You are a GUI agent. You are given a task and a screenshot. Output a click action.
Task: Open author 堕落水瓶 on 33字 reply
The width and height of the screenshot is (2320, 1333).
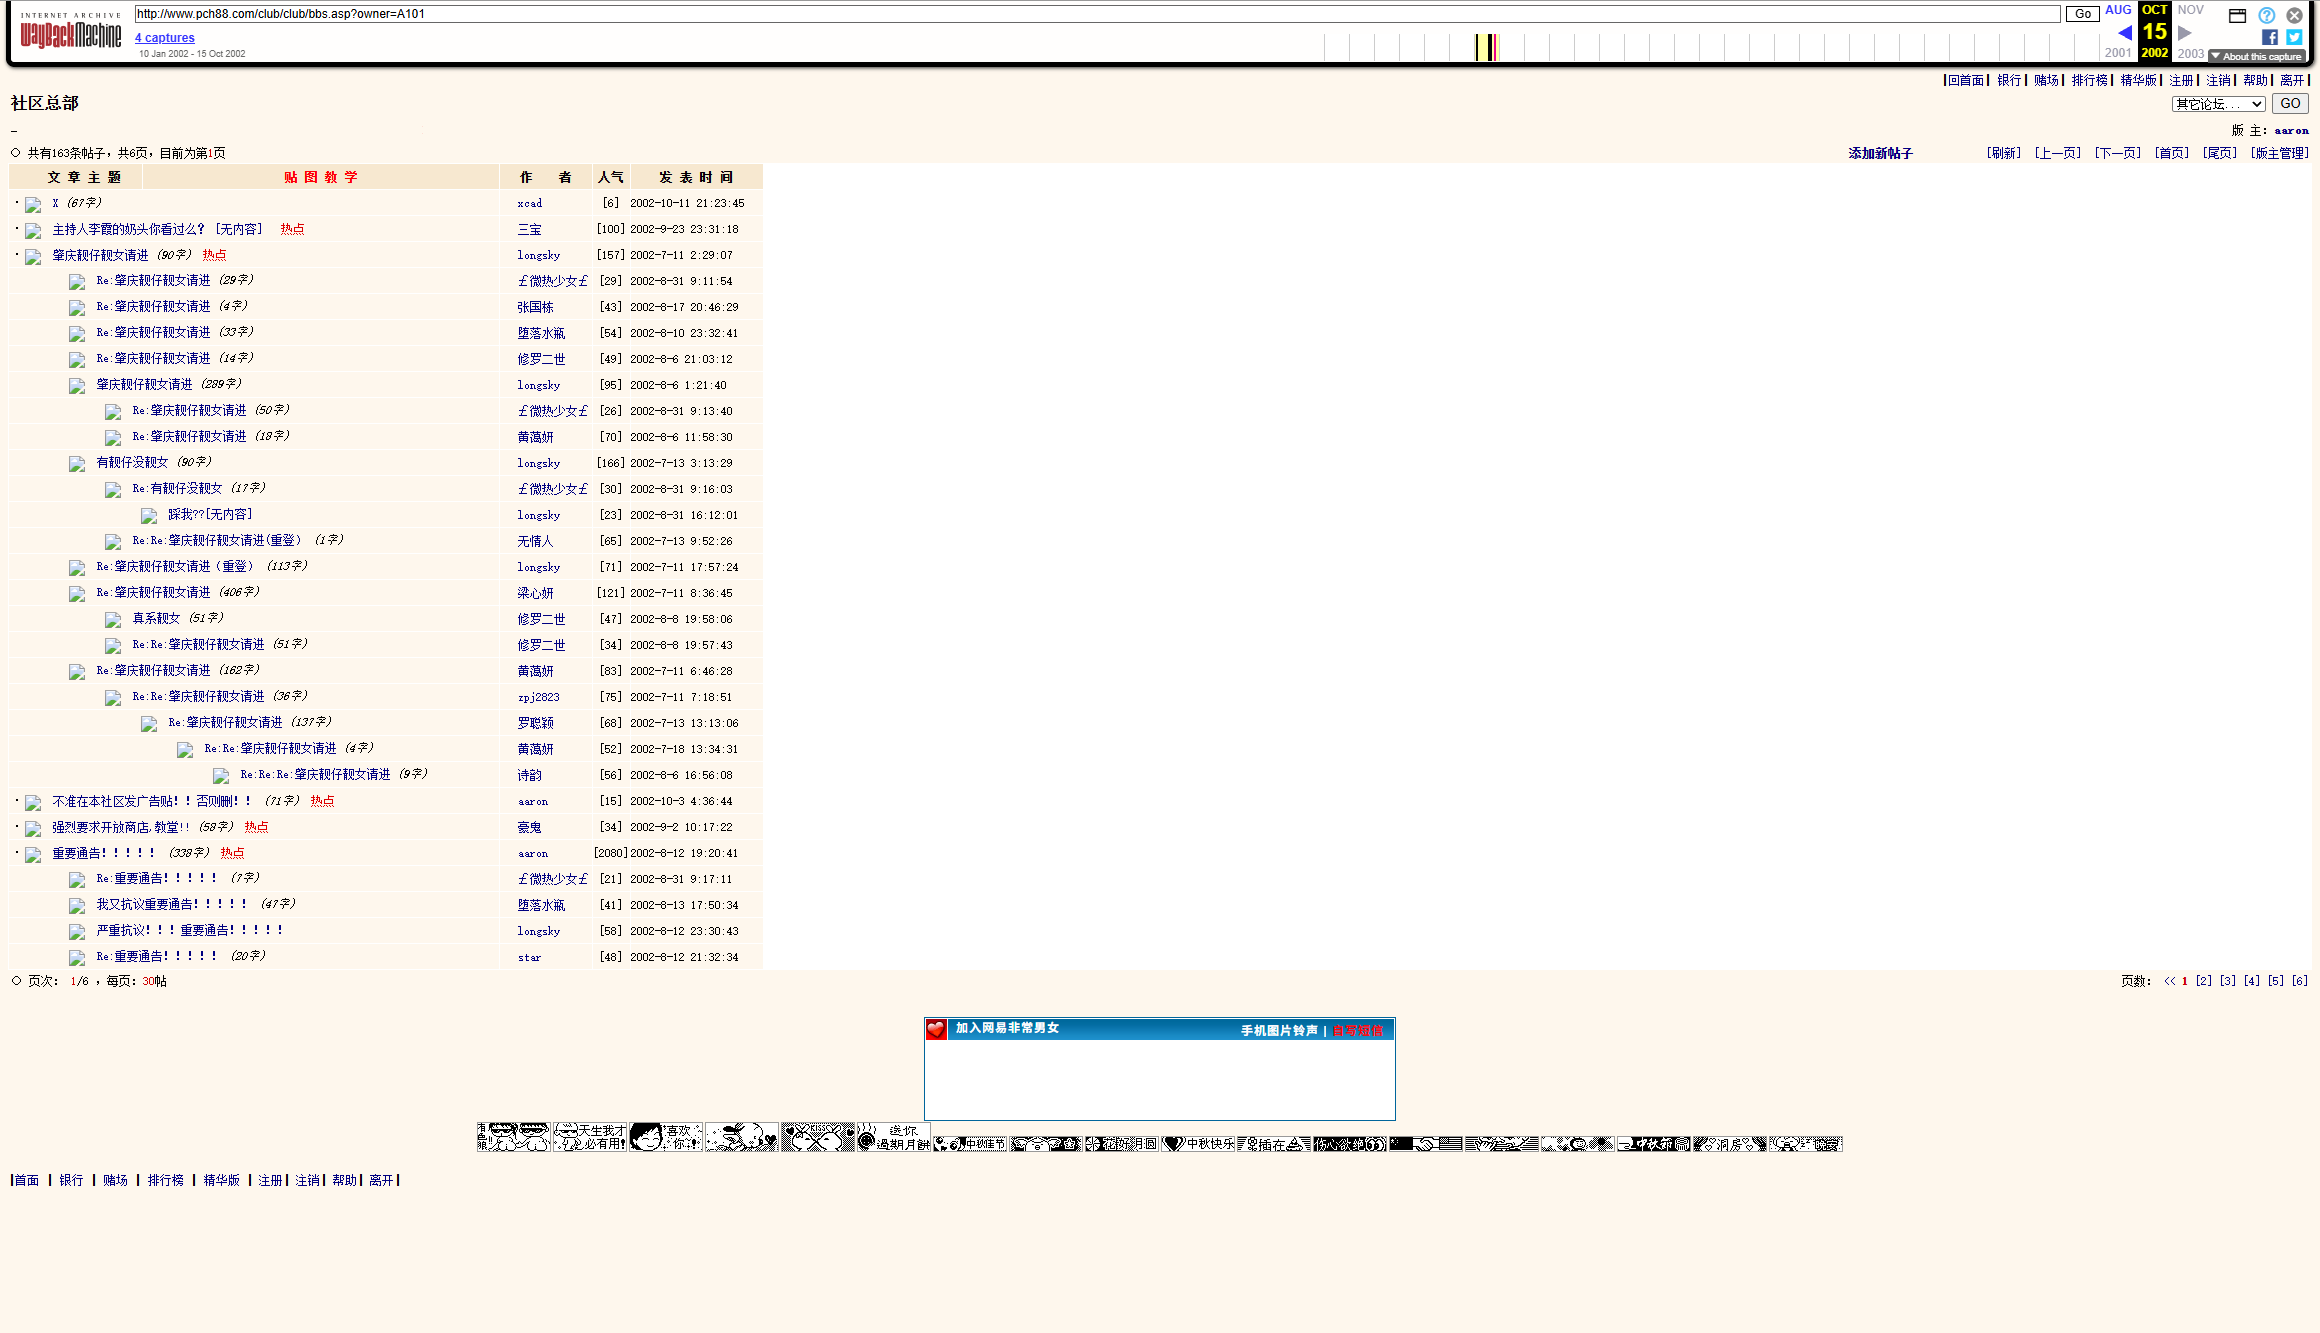coord(541,333)
